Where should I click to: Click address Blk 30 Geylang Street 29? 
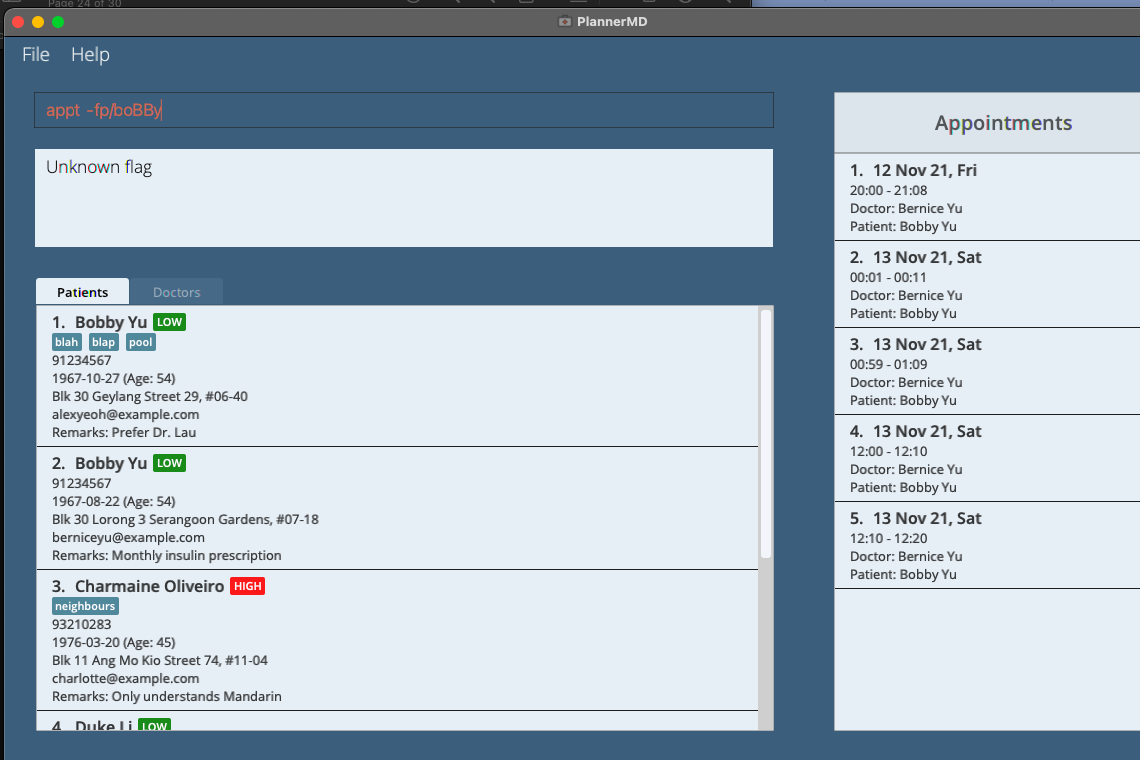click(x=150, y=396)
